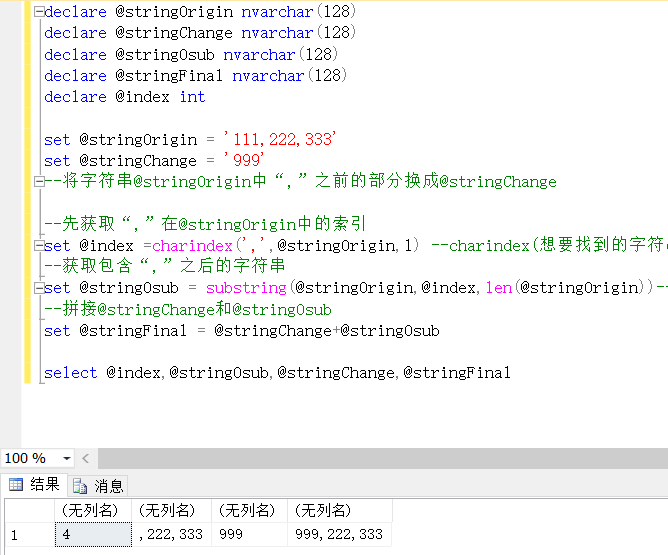Click the charindex function name in code
Screen dimensions: 668x555
click(192, 246)
